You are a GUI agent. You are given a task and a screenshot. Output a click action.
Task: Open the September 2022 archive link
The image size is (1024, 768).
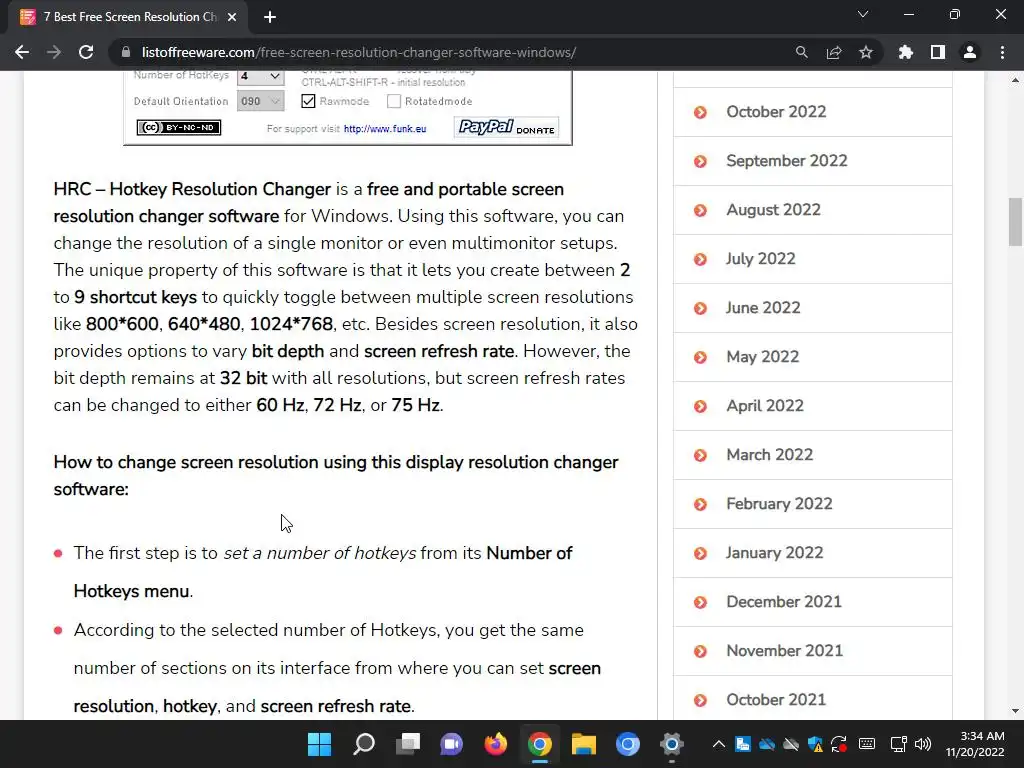[x=786, y=161]
